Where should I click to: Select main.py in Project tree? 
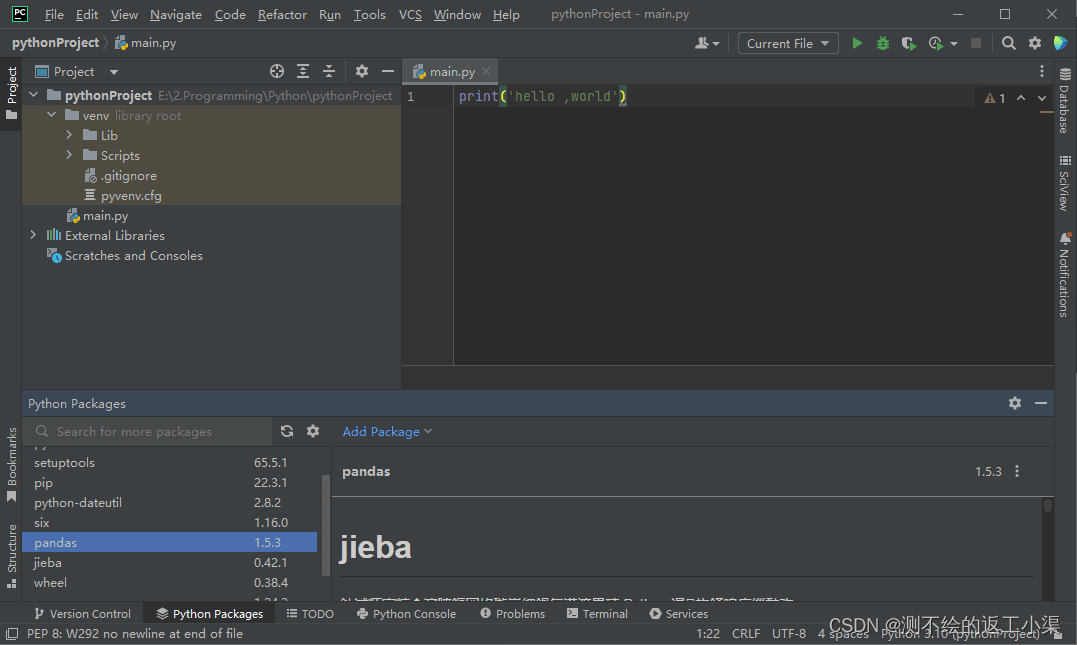pyautogui.click(x=105, y=216)
